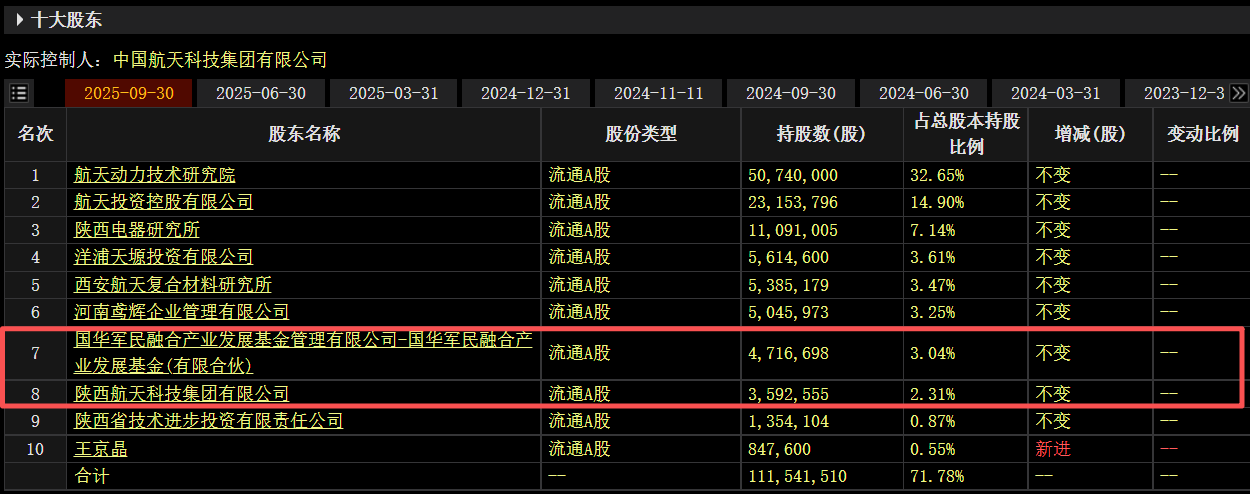Open shareholder link 航天动力技术研究院
1250x494 pixels.
(x=155, y=175)
